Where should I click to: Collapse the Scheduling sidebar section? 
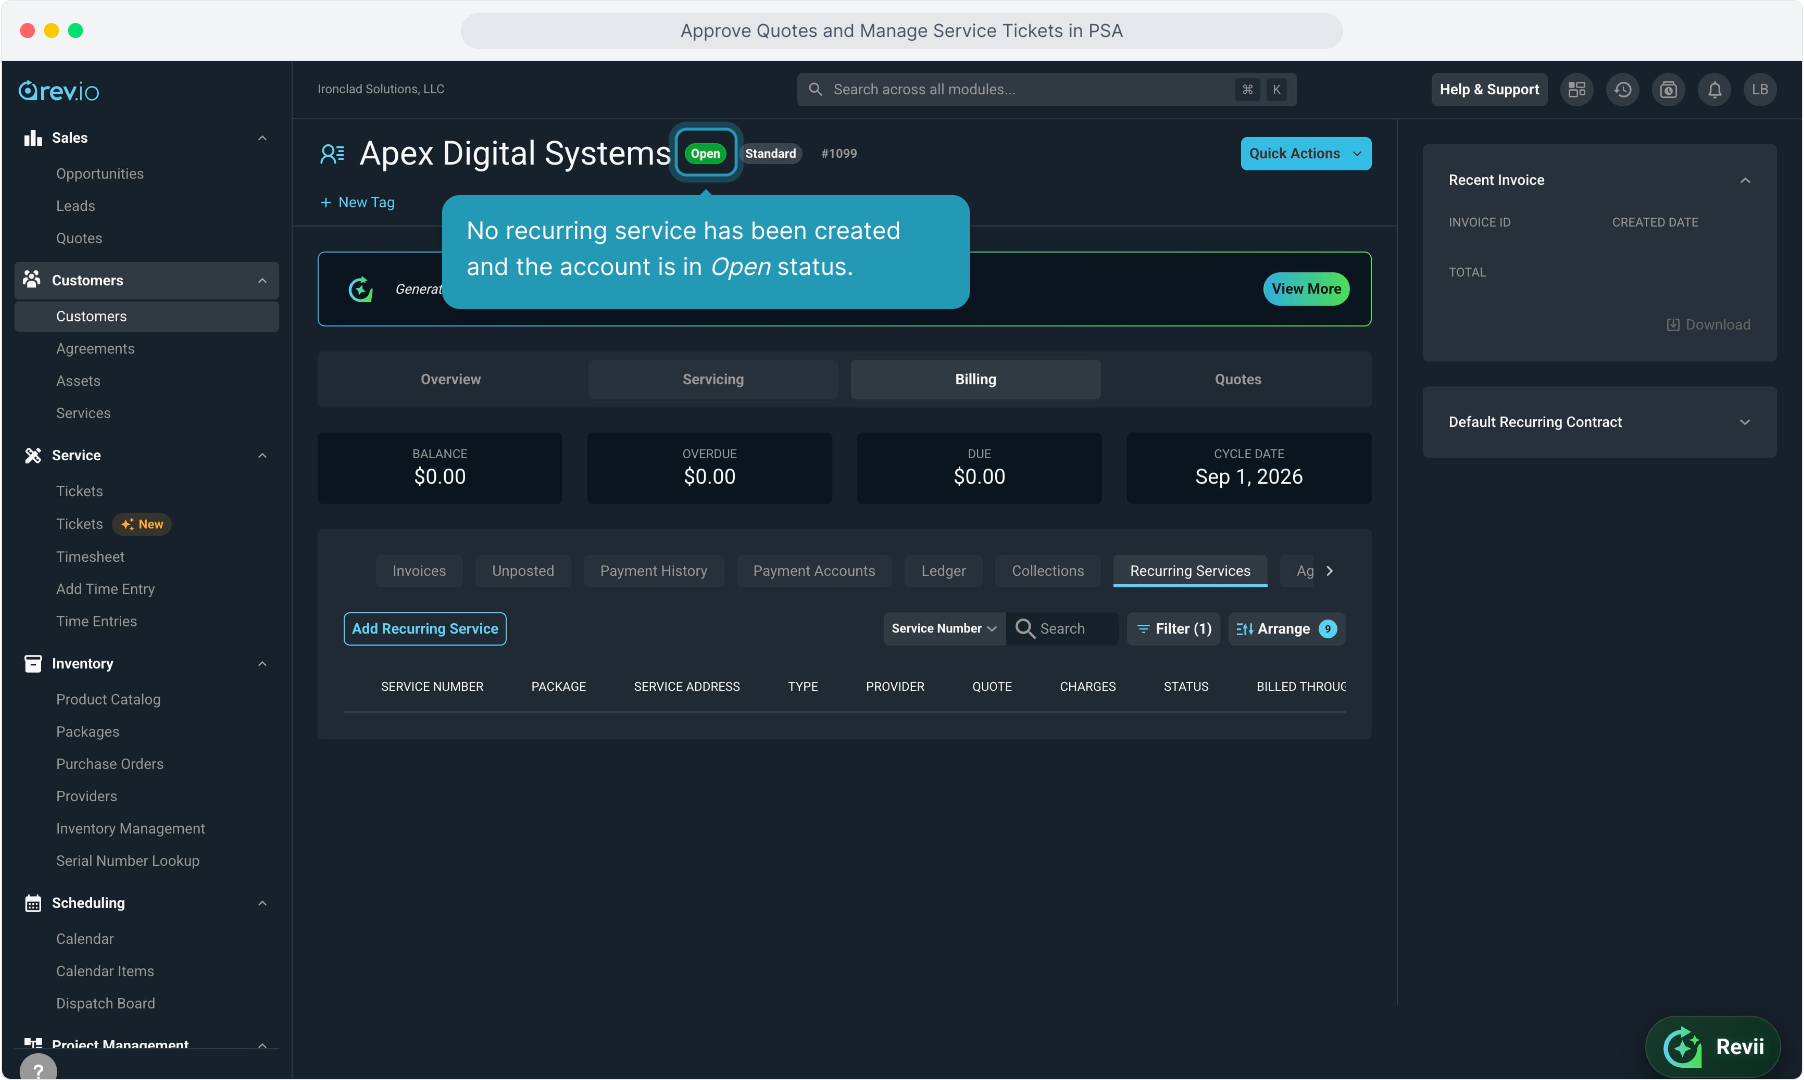click(262, 903)
